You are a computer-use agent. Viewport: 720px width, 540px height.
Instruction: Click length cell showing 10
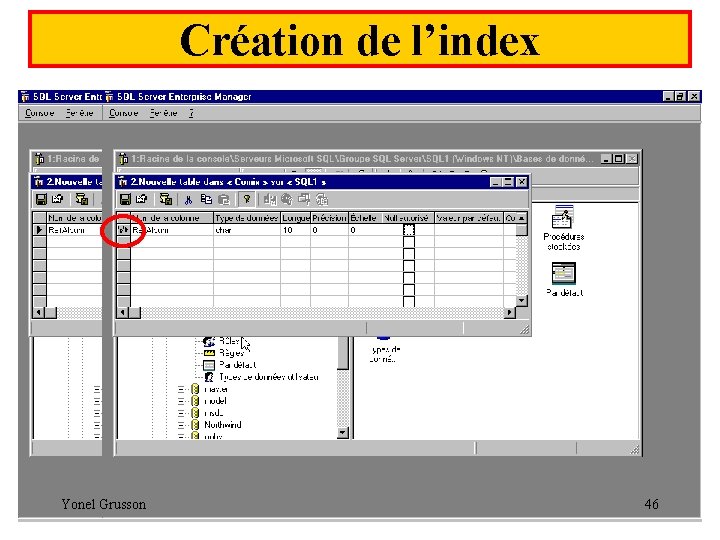click(295, 230)
